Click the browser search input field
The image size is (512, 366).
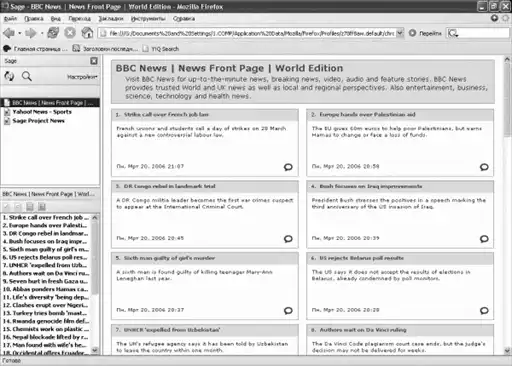click(x=484, y=33)
